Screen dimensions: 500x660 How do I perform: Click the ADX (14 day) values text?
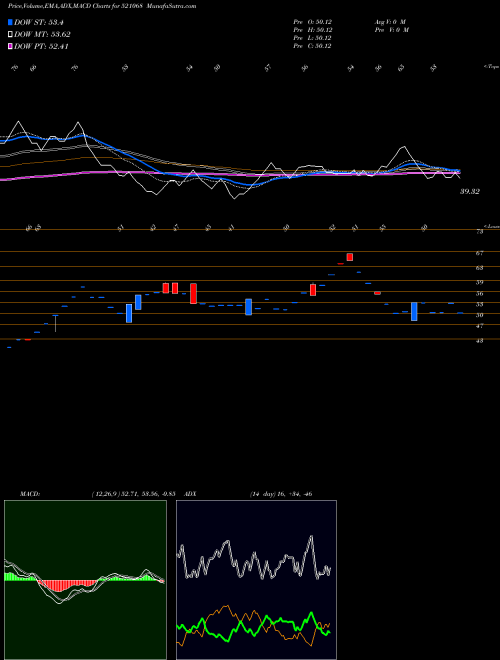pyautogui.click(x=280, y=494)
